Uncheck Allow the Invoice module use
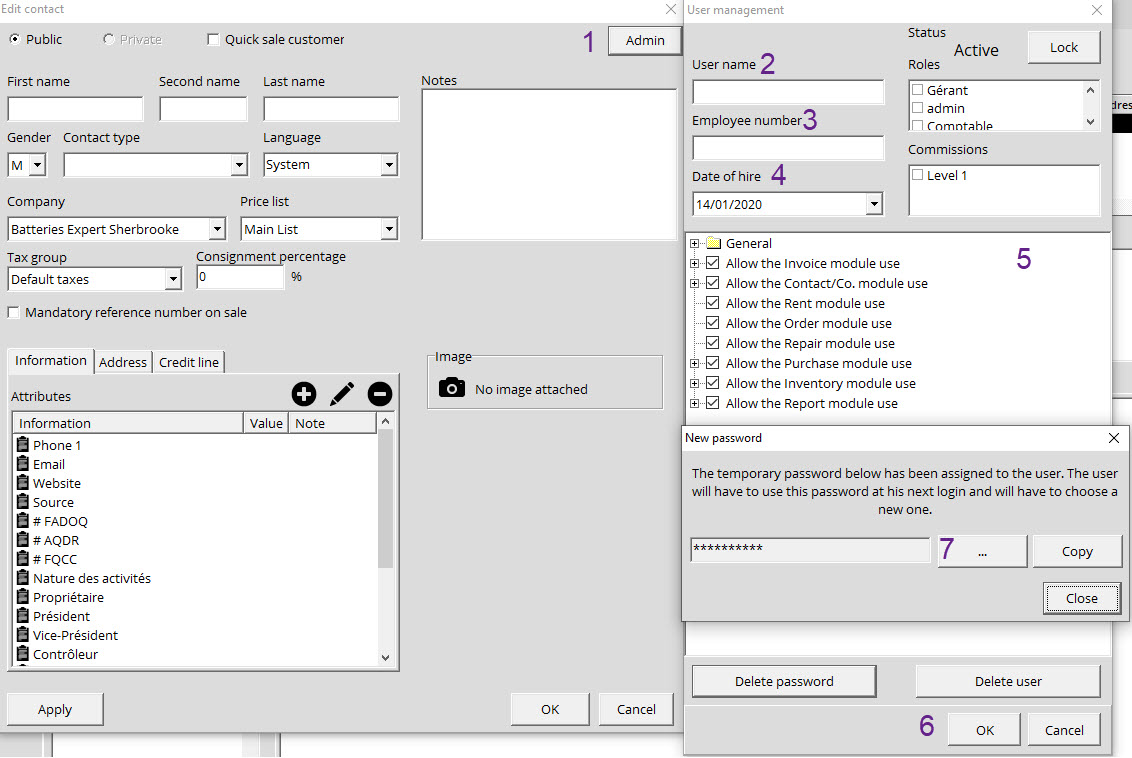Image resolution: width=1132 pixels, height=758 pixels. point(713,262)
